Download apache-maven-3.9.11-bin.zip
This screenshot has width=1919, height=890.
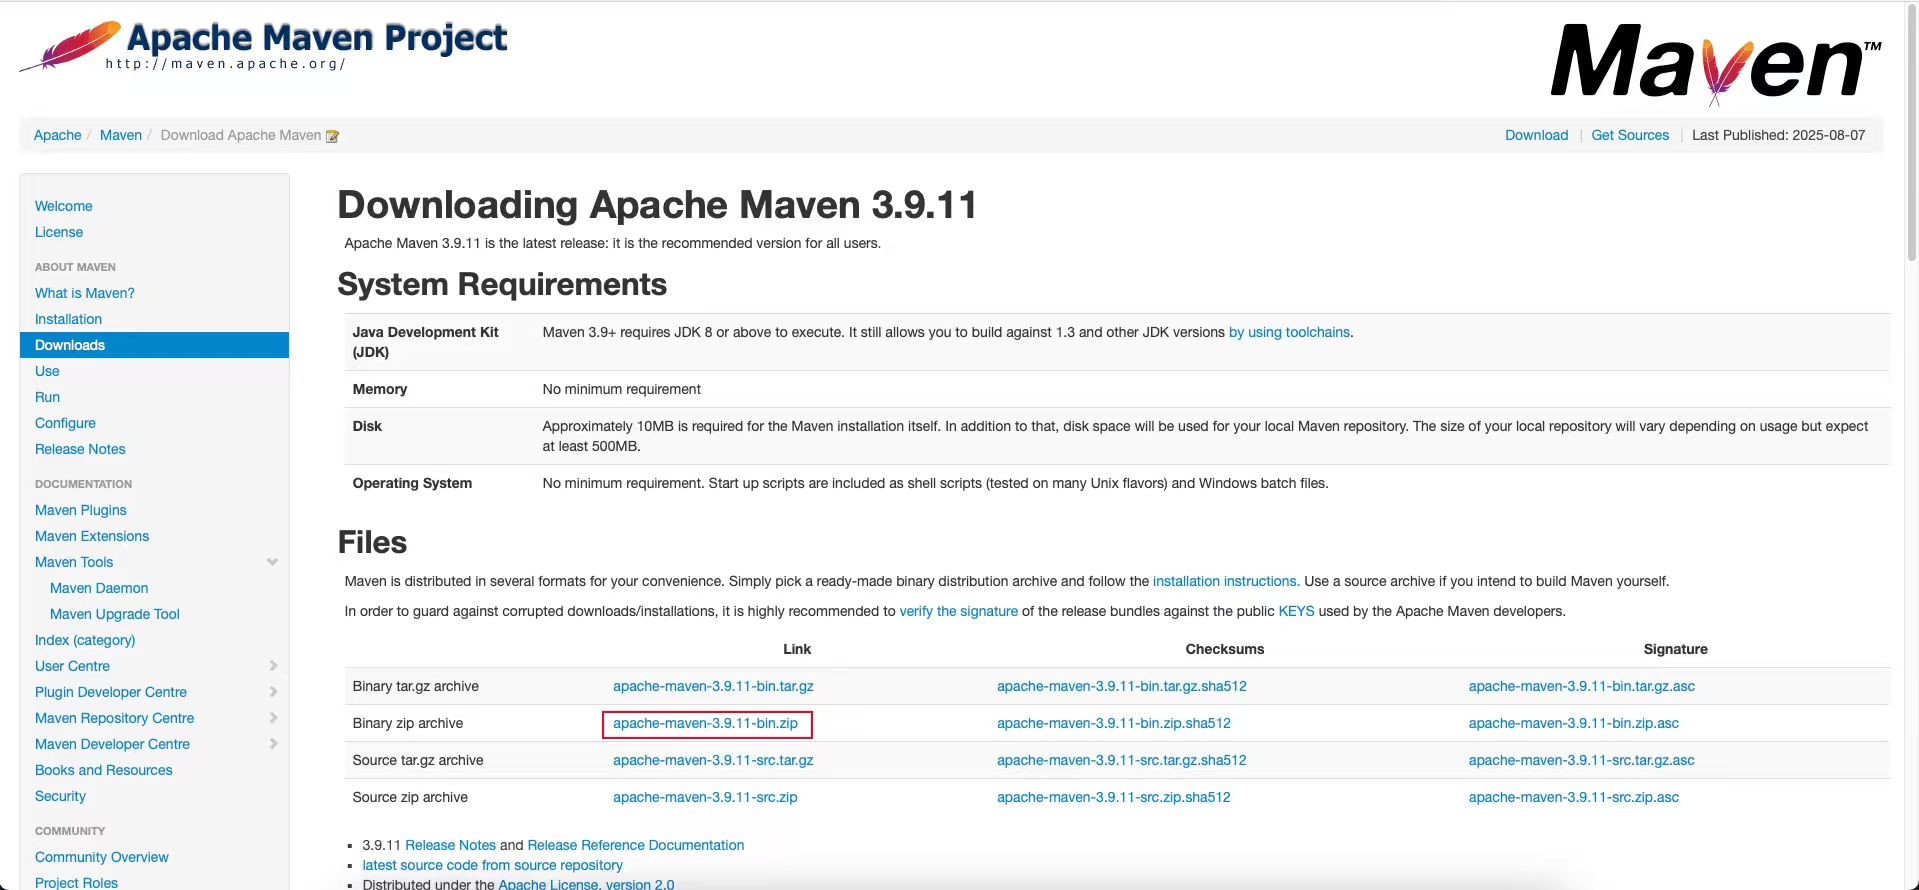point(705,723)
